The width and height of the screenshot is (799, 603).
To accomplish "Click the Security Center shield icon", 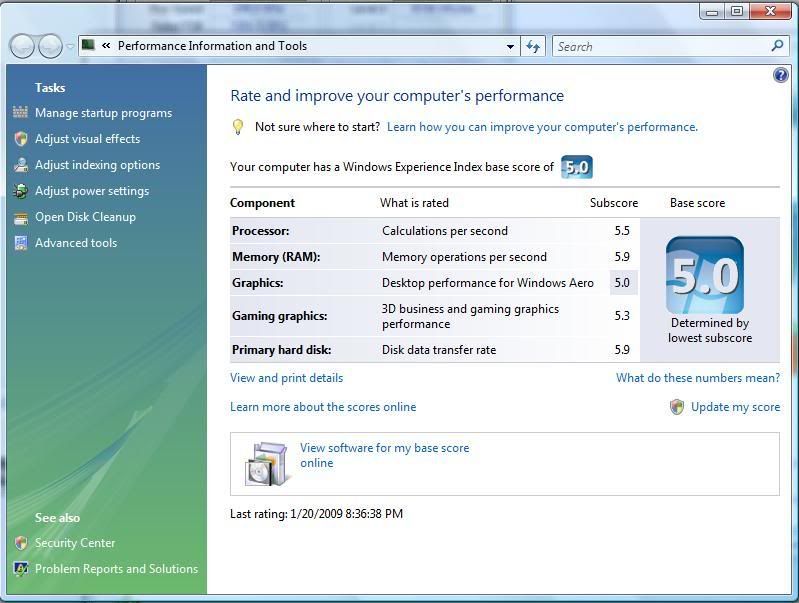I will 20,543.
